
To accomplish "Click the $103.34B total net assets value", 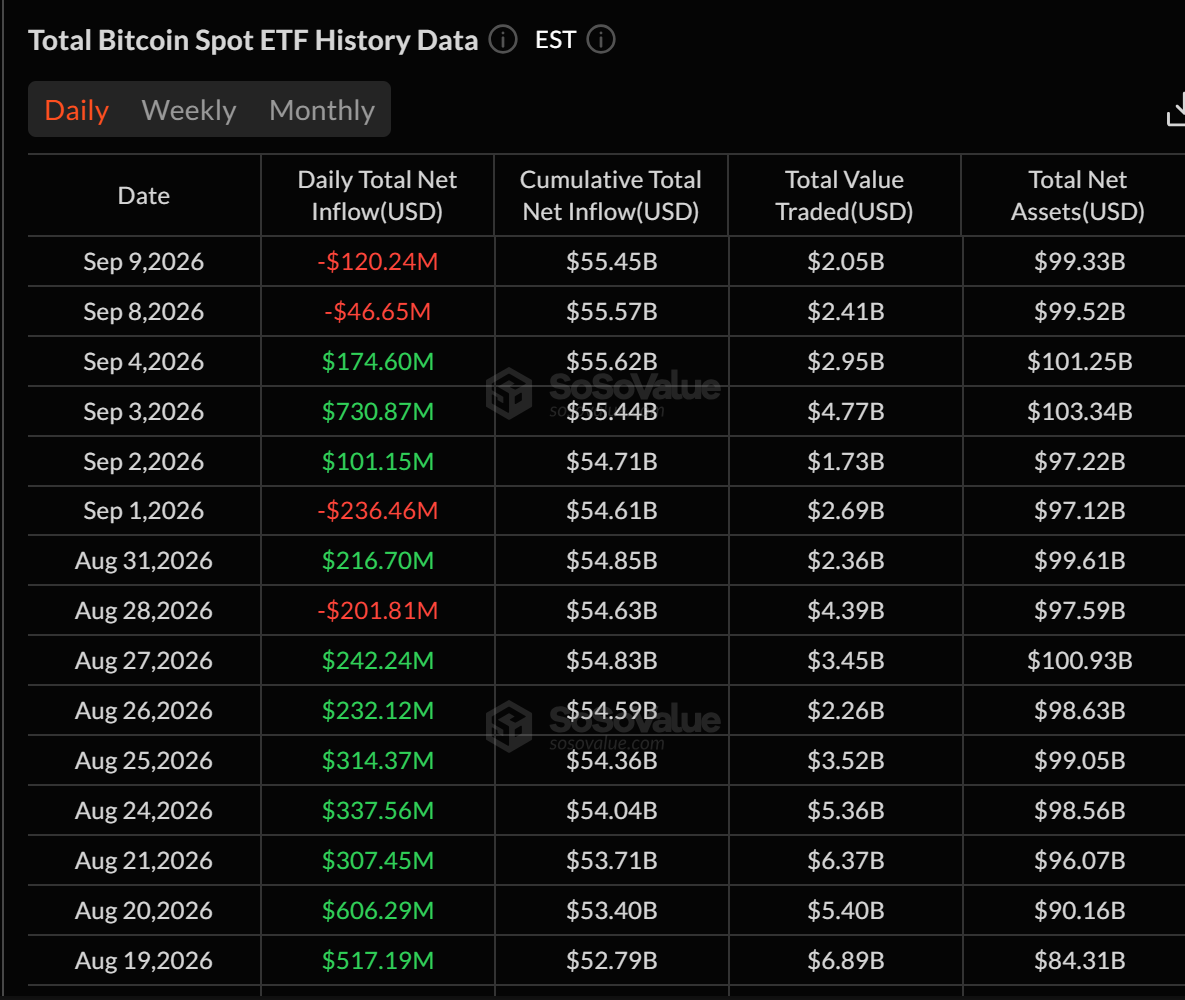I will (1079, 411).
